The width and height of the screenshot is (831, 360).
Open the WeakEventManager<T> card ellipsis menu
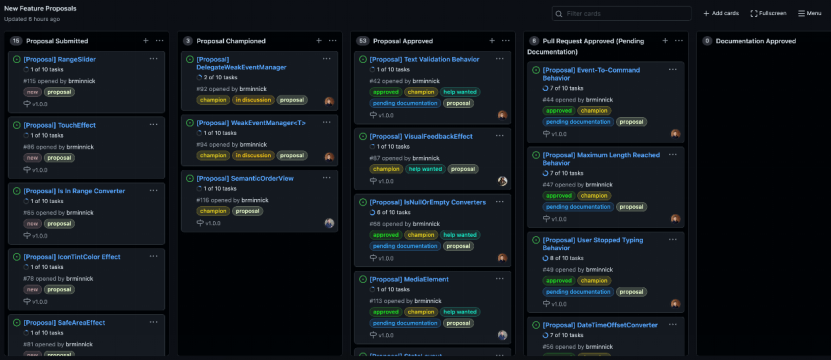(x=326, y=122)
